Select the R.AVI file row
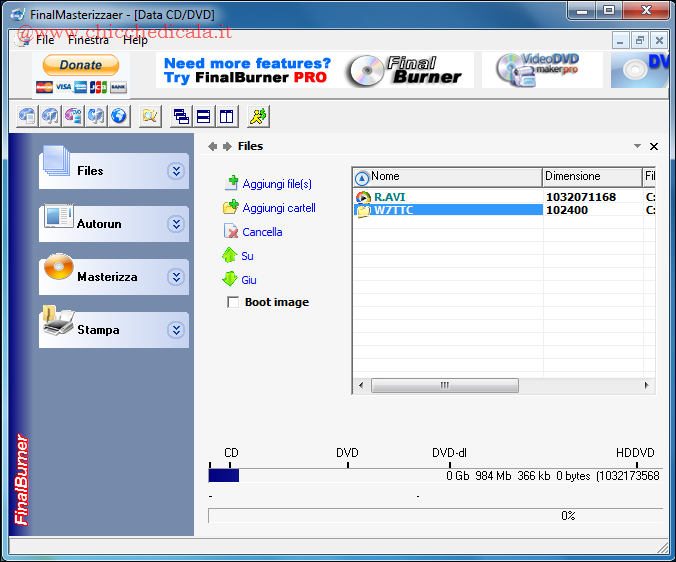This screenshot has width=676, height=562. [390, 197]
